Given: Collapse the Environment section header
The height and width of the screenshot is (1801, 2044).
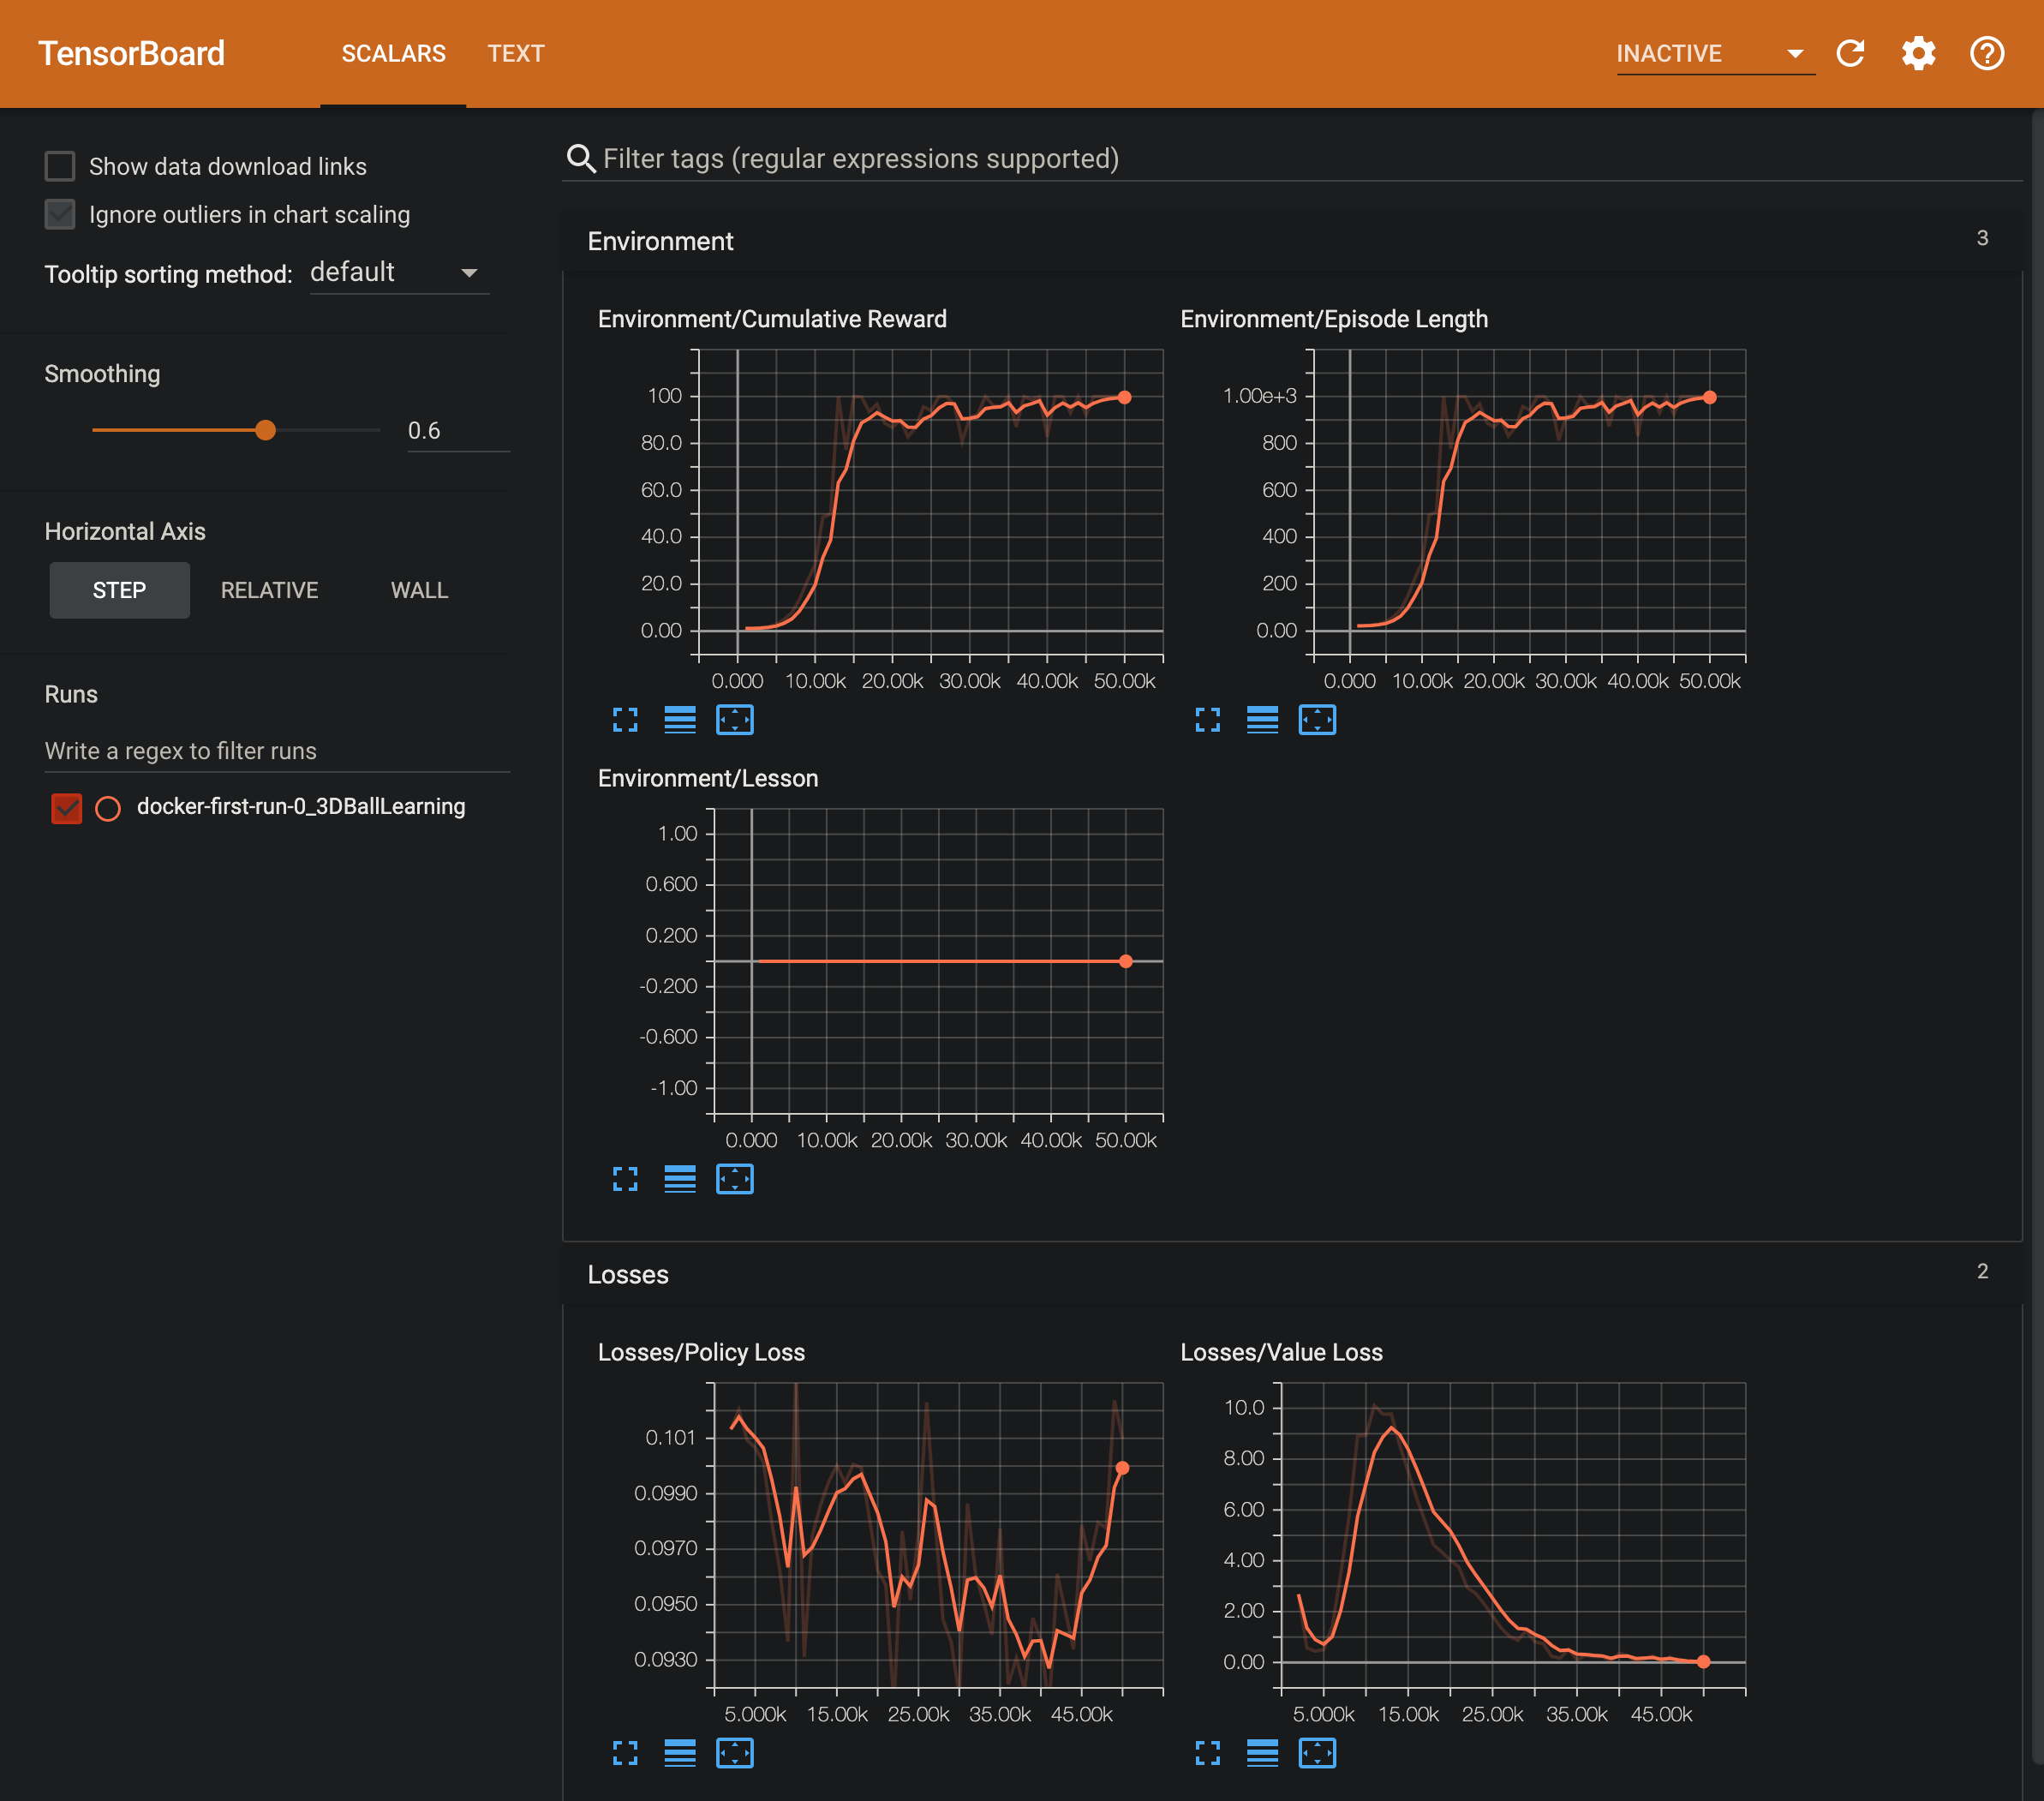Looking at the screenshot, I should pos(660,241).
